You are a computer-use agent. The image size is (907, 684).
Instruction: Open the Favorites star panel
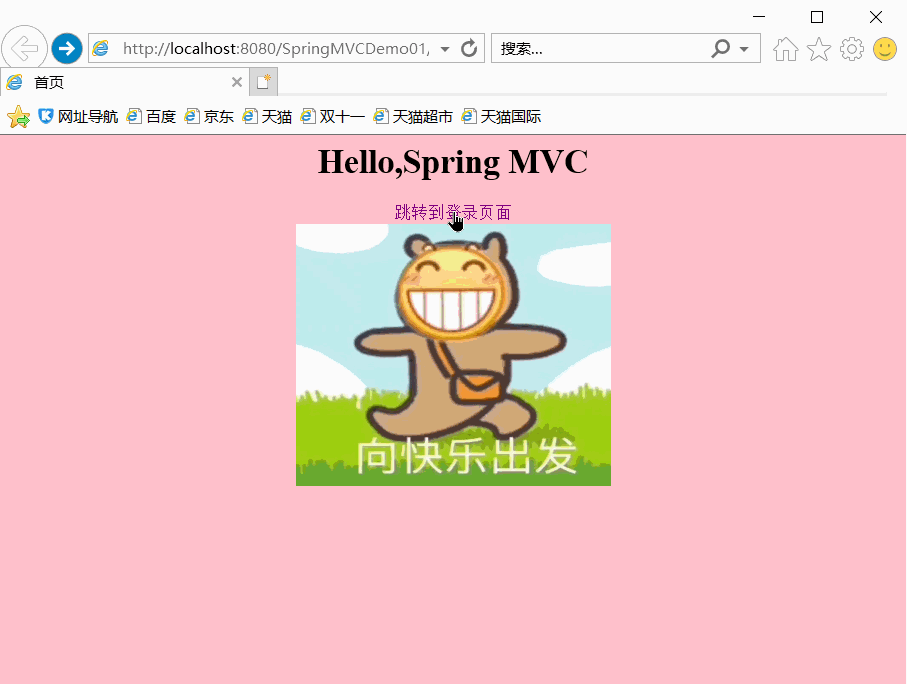coord(819,48)
